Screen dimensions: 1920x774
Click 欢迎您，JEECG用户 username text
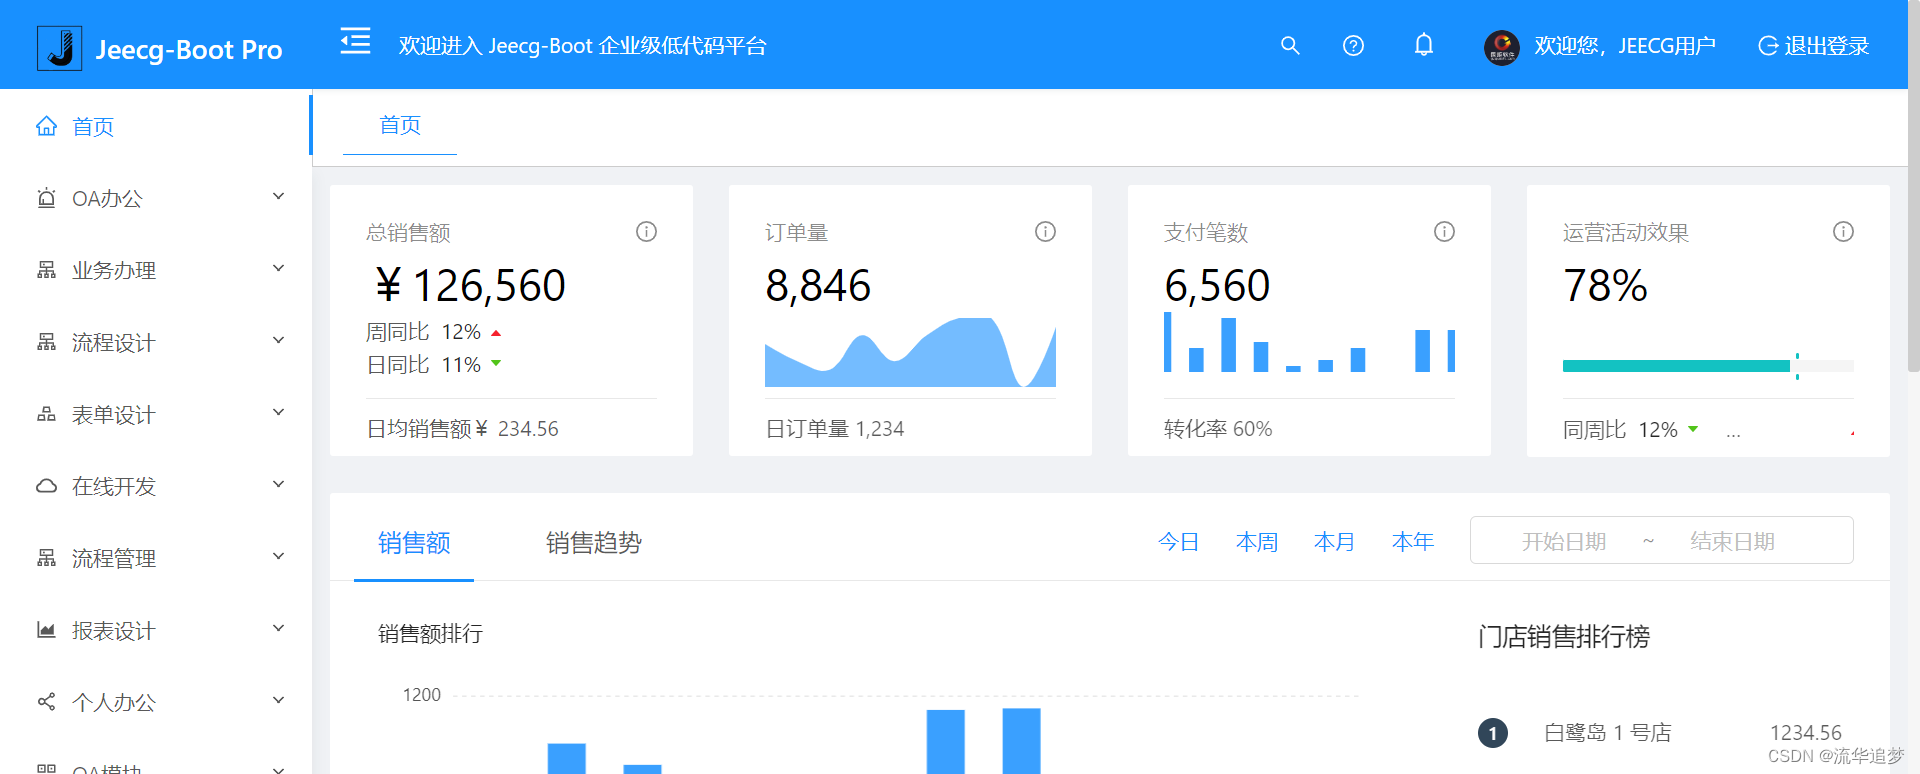coord(1625,46)
